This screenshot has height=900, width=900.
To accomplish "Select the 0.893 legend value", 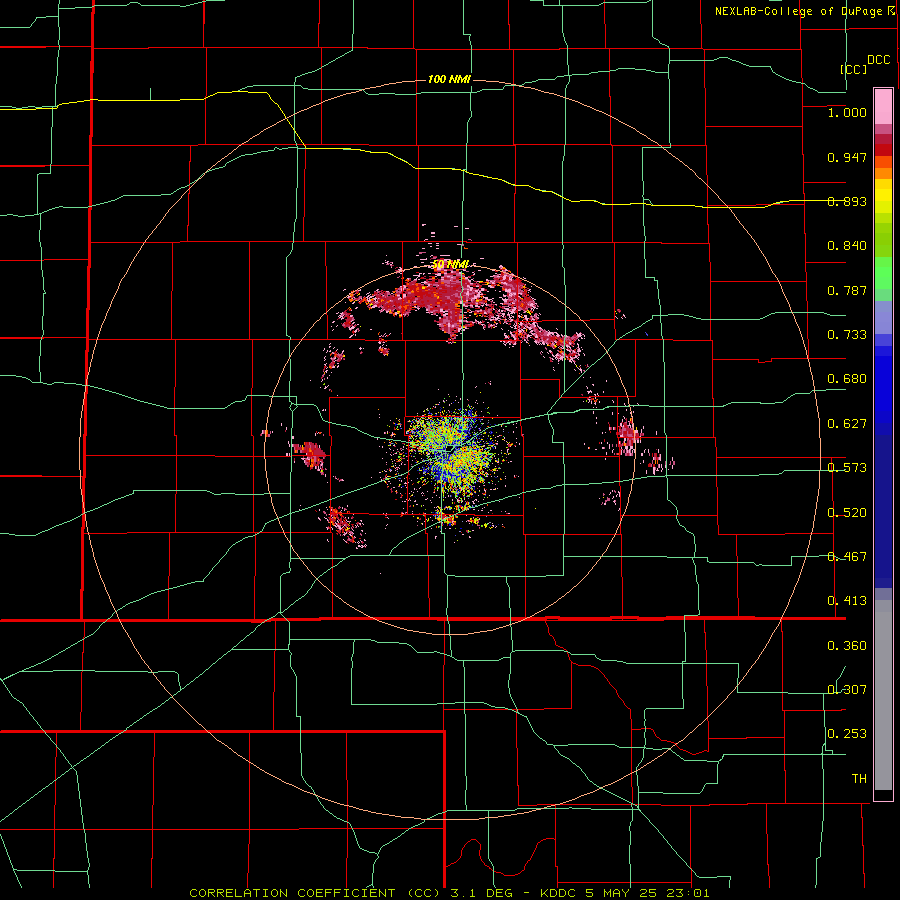I will (x=847, y=201).
